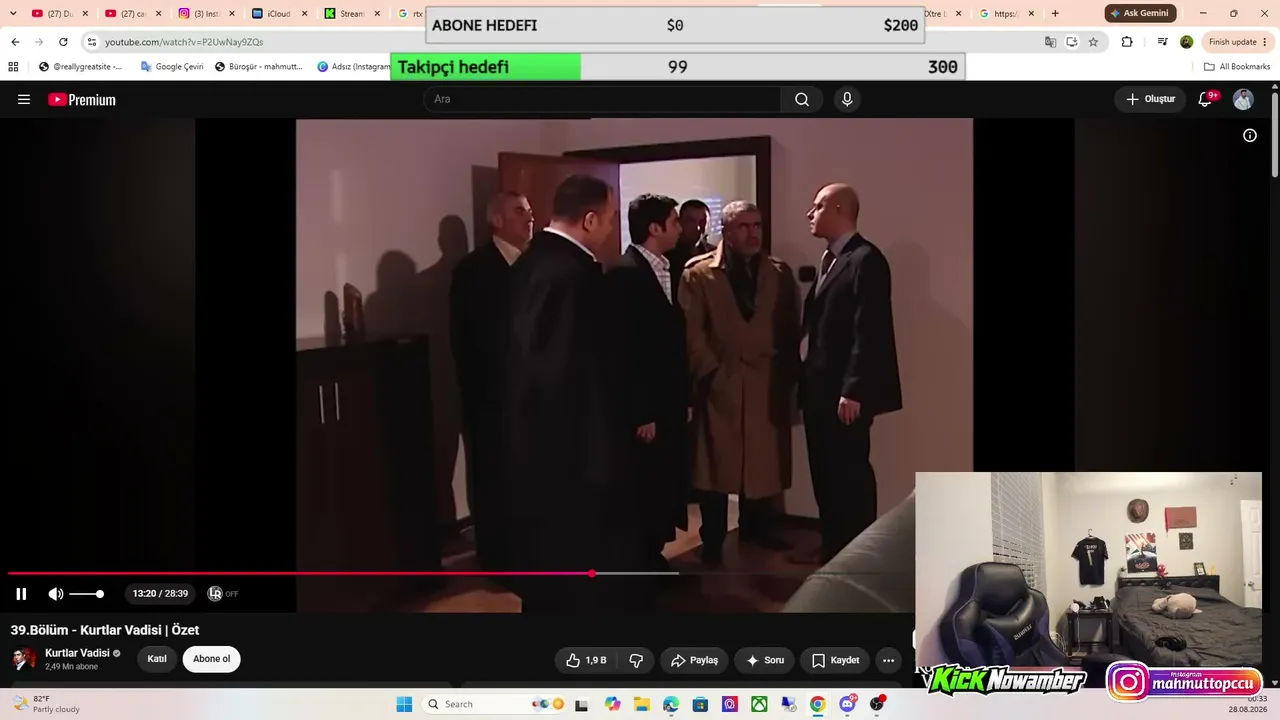
Task: Adjust the volume slider in the player
Action: [86, 594]
